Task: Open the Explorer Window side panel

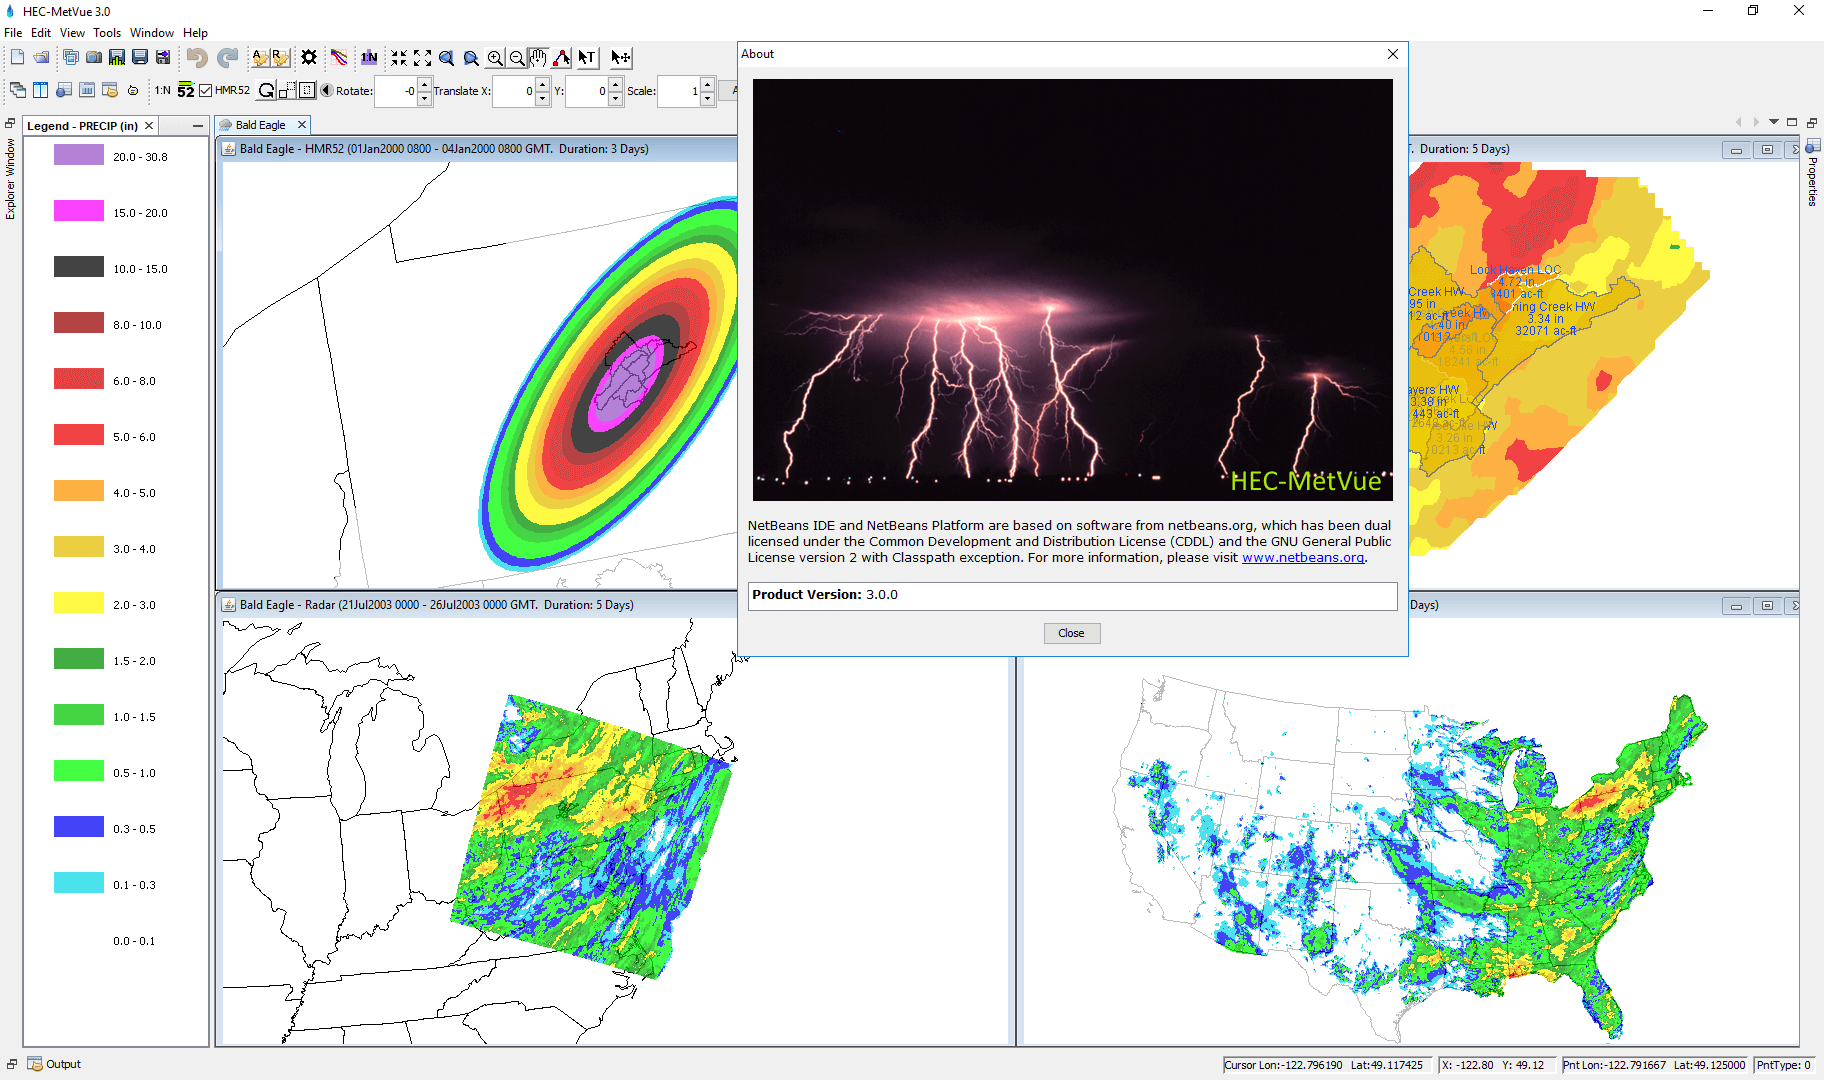Action: [x=11, y=178]
